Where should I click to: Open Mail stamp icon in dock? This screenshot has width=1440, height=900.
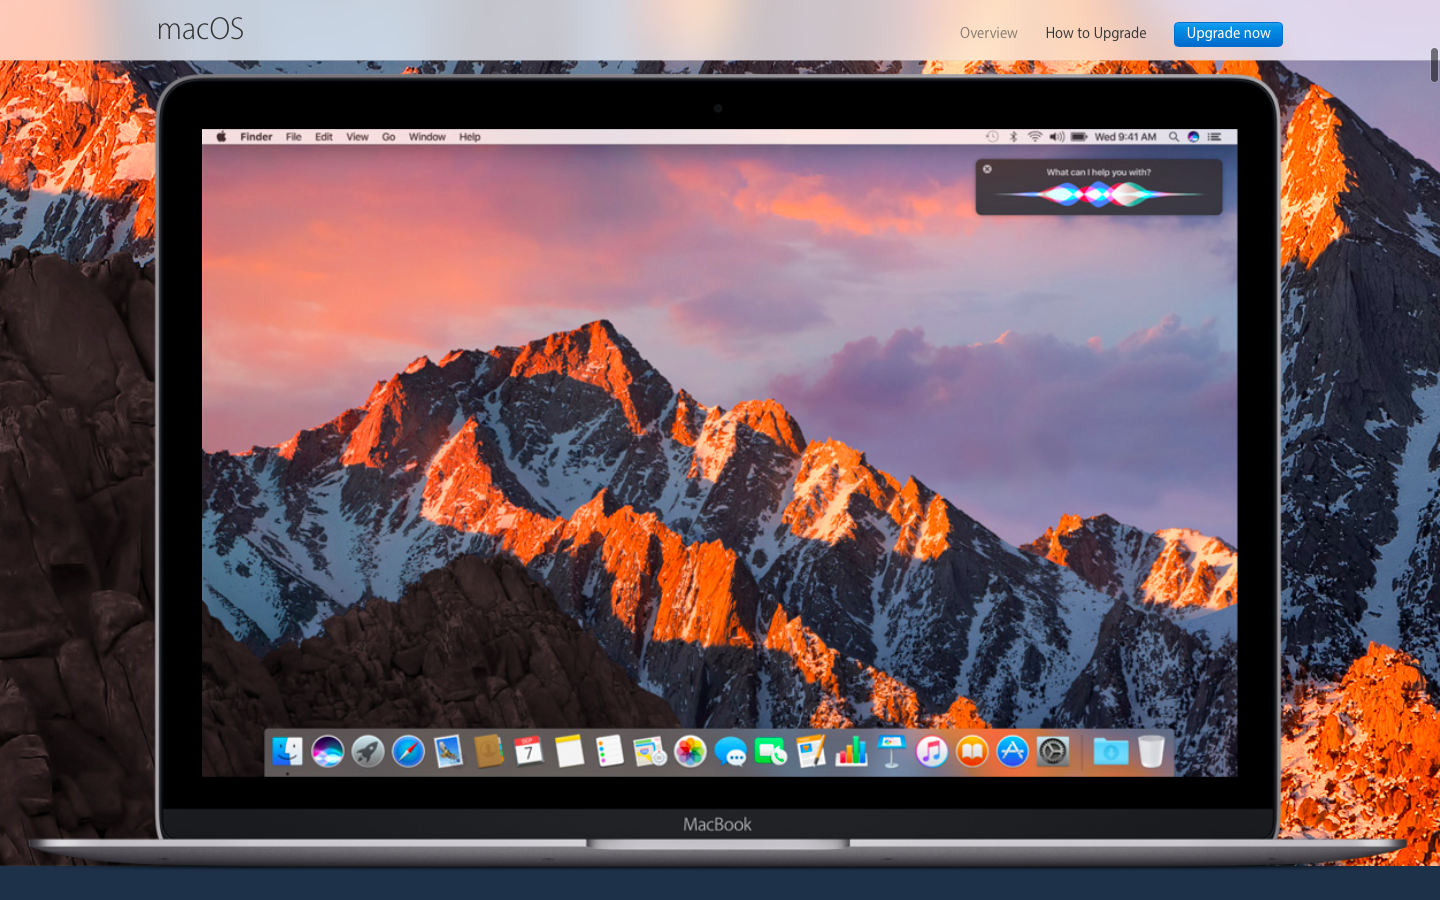click(448, 751)
